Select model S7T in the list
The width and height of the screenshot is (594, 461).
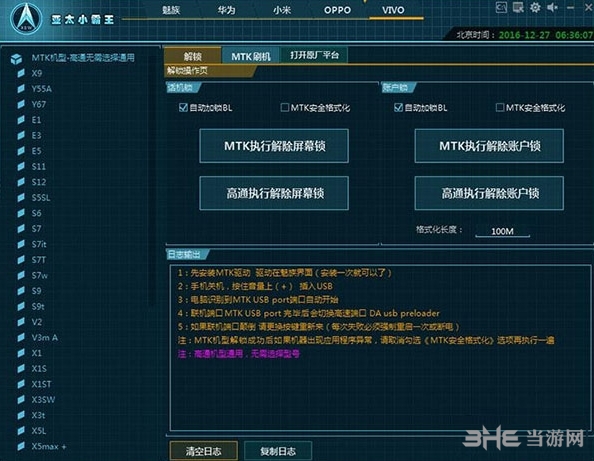click(x=39, y=259)
